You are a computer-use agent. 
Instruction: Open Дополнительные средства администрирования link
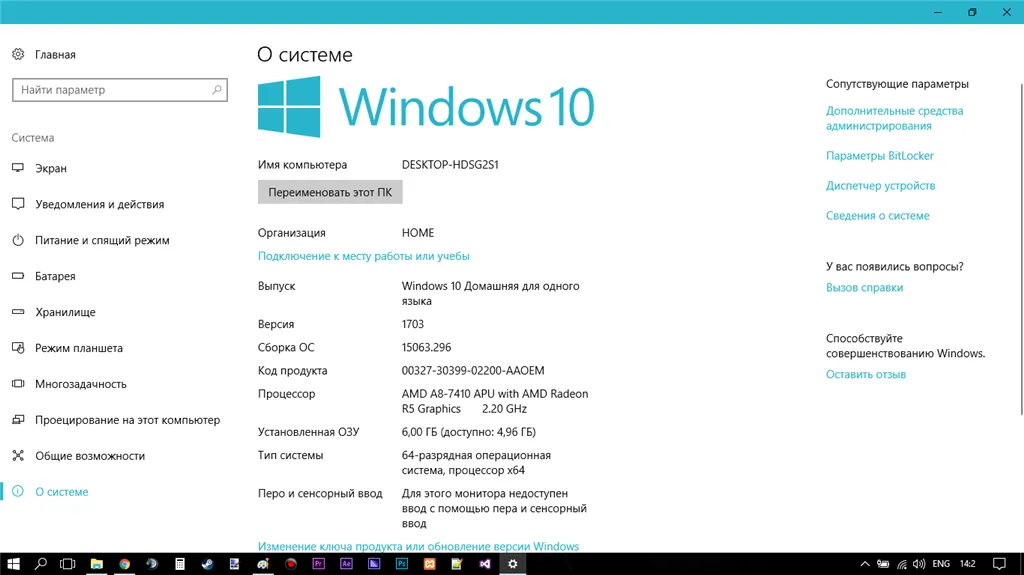point(894,118)
